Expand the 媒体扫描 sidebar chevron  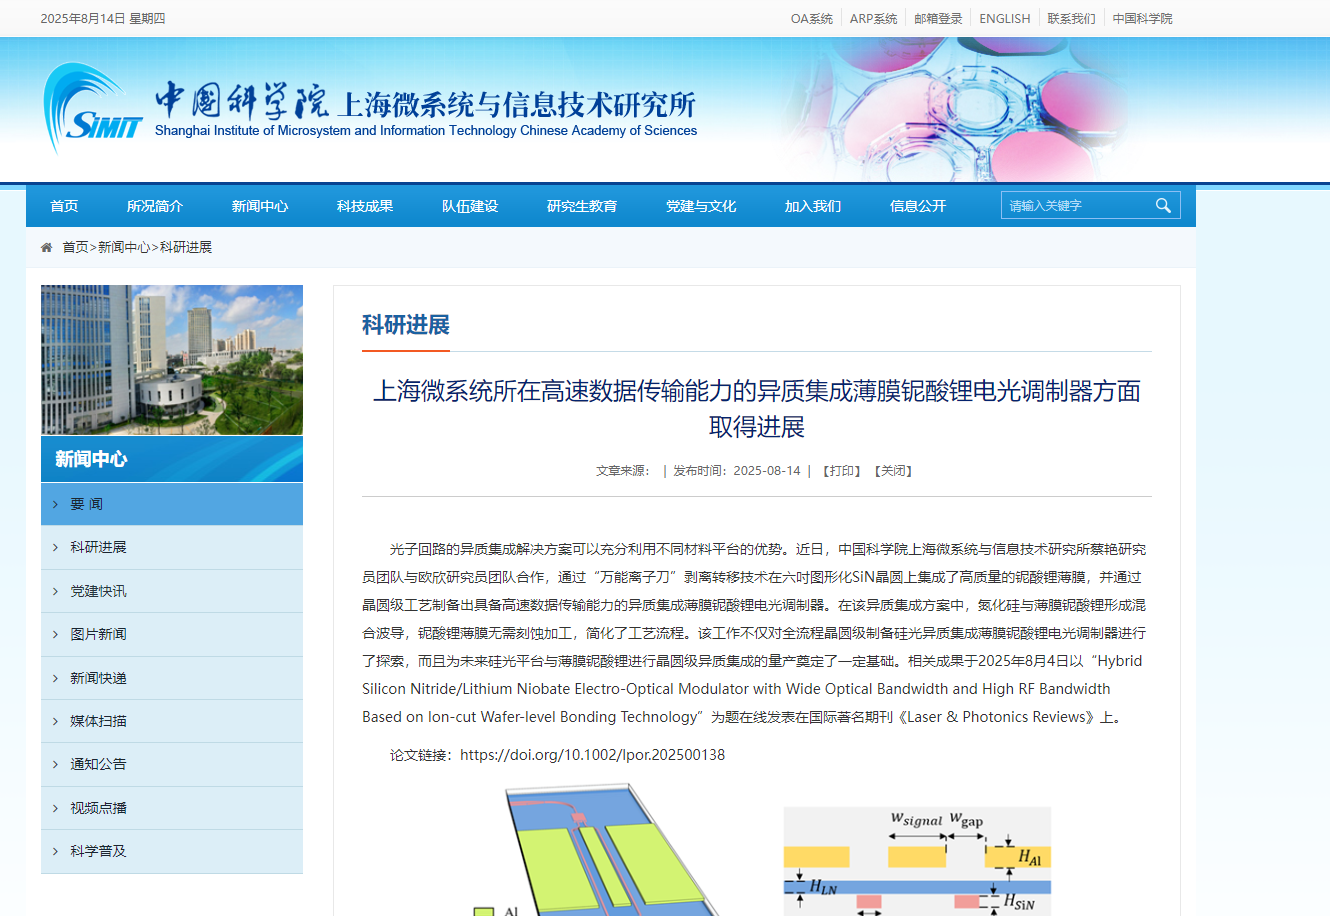(x=55, y=721)
